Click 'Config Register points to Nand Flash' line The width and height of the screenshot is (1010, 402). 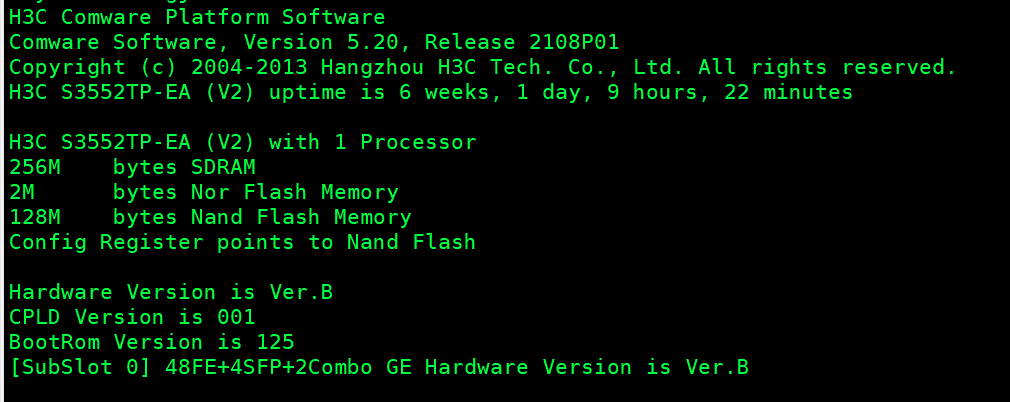(242, 242)
